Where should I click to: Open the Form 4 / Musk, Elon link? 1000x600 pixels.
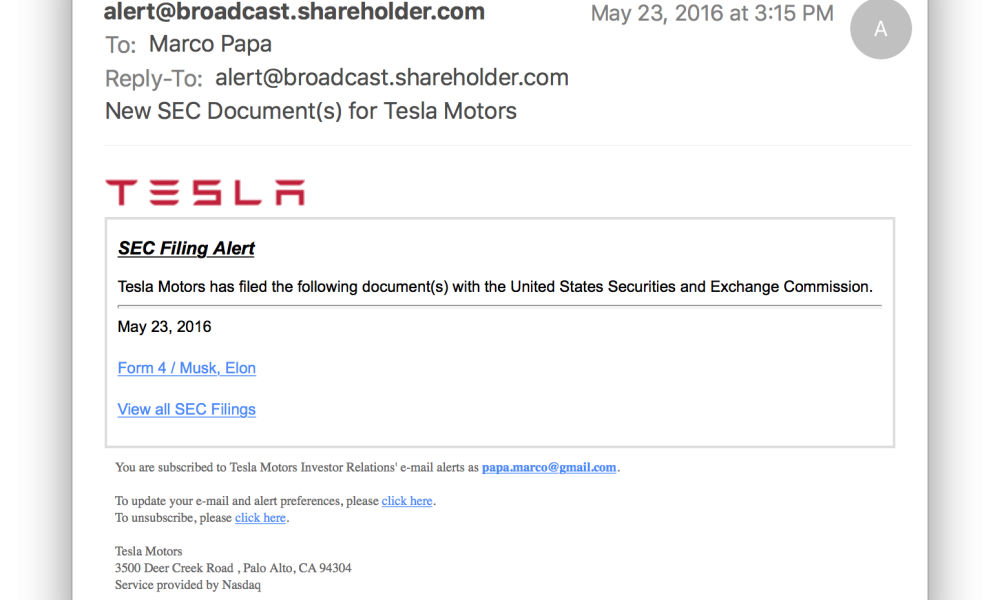(187, 368)
